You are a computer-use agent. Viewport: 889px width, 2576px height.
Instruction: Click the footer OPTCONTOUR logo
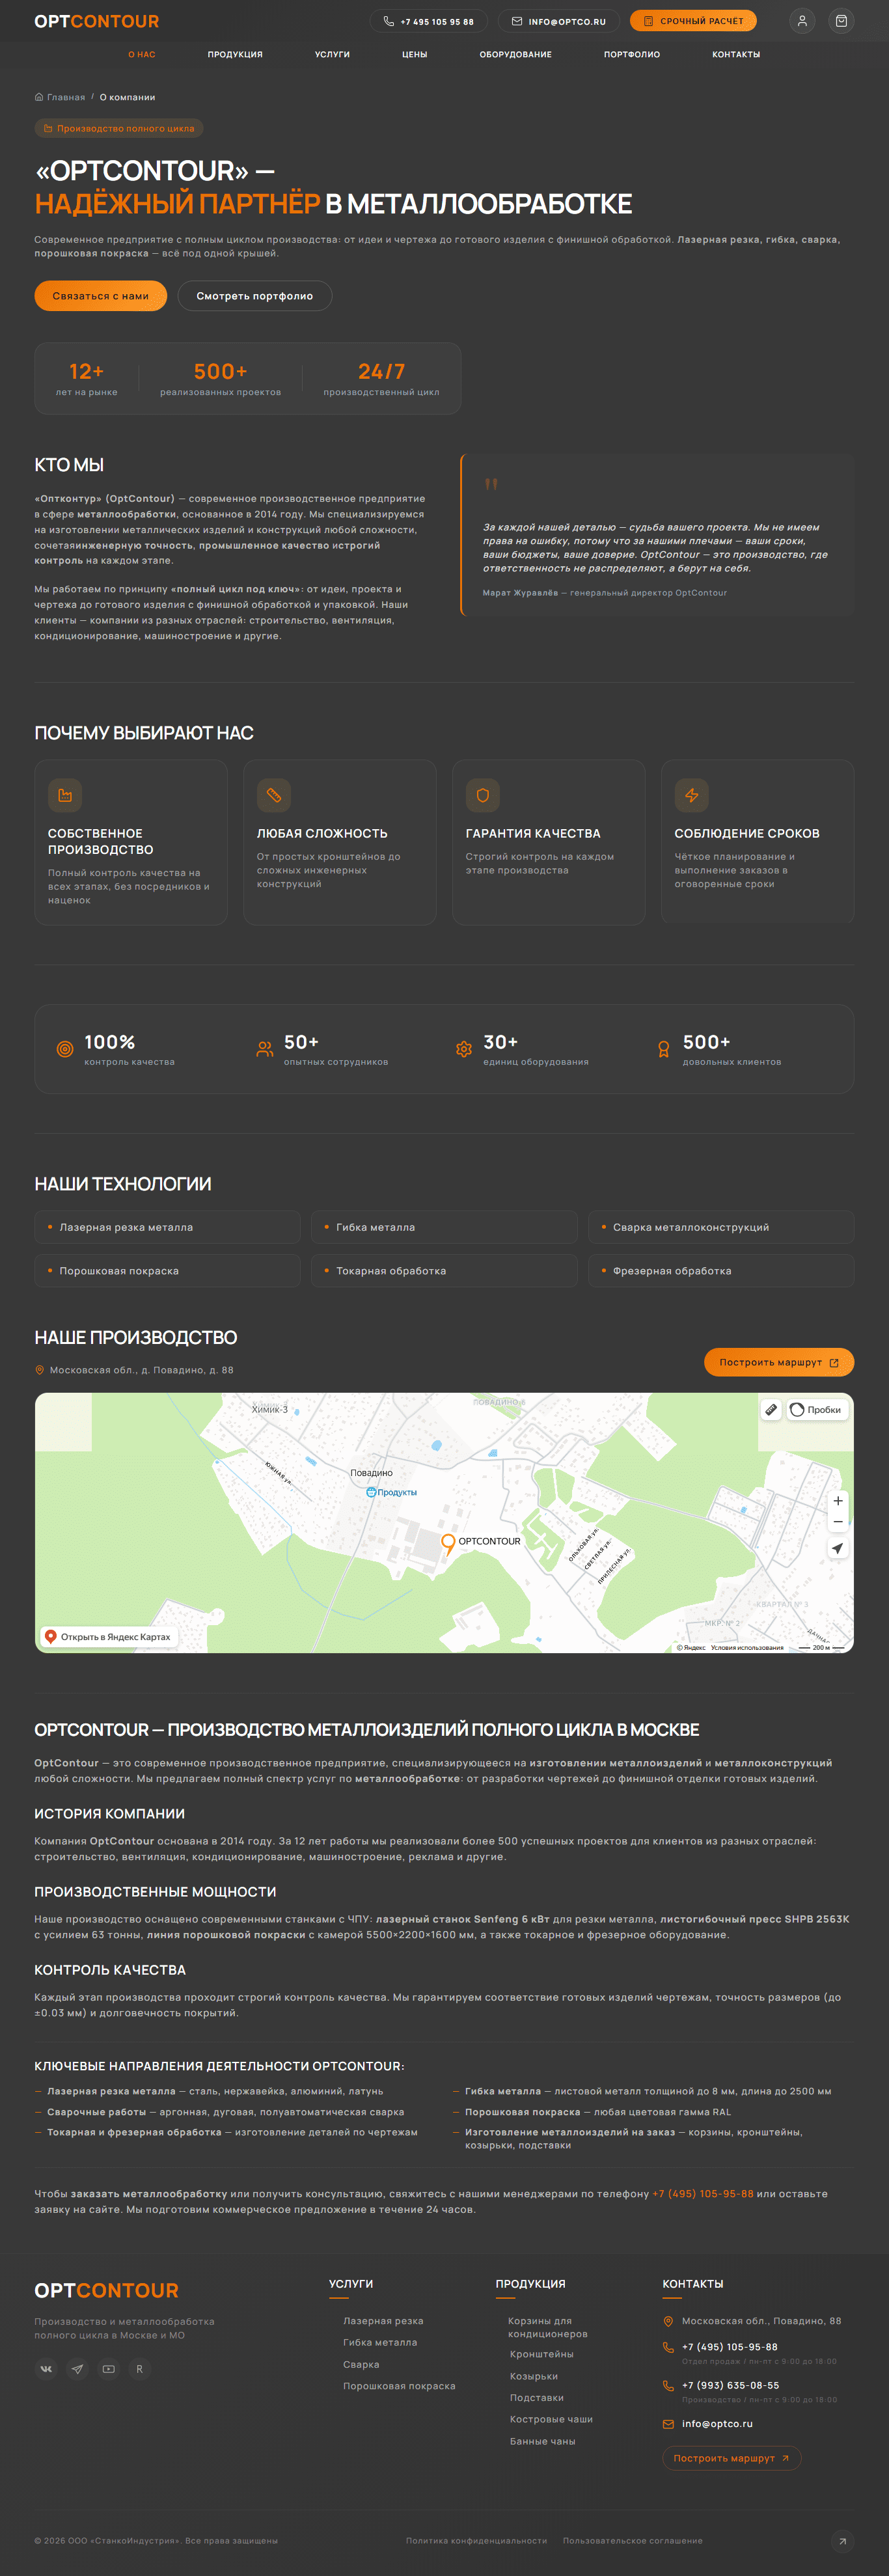tap(106, 2290)
